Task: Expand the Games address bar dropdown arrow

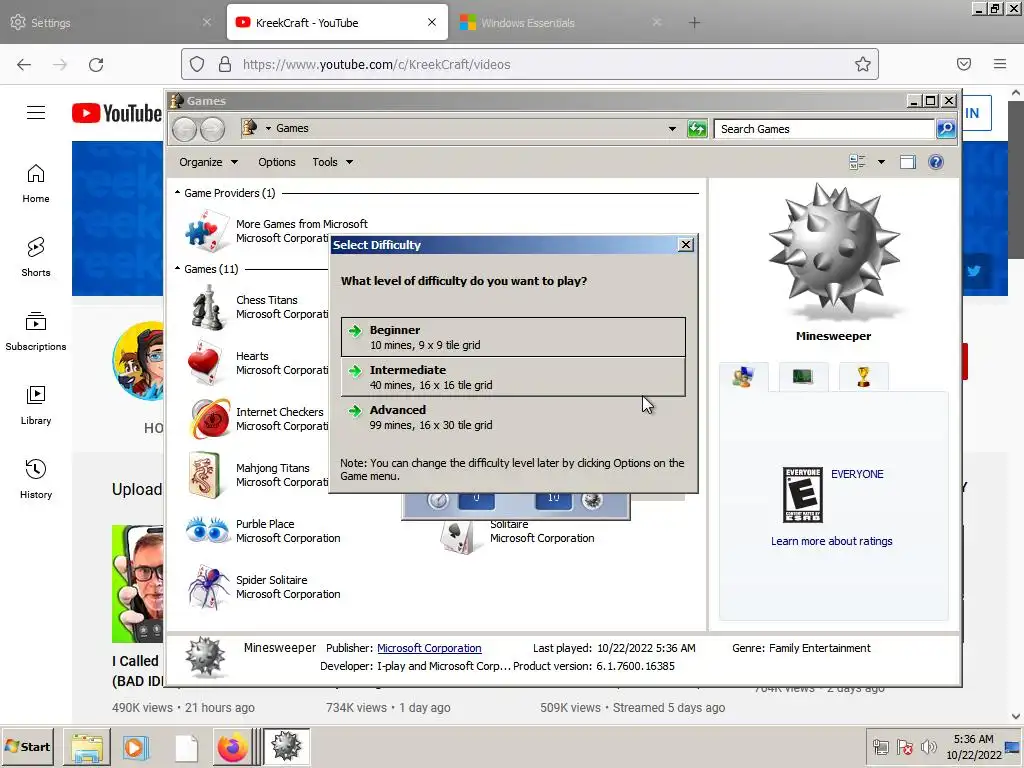Action: click(672, 129)
